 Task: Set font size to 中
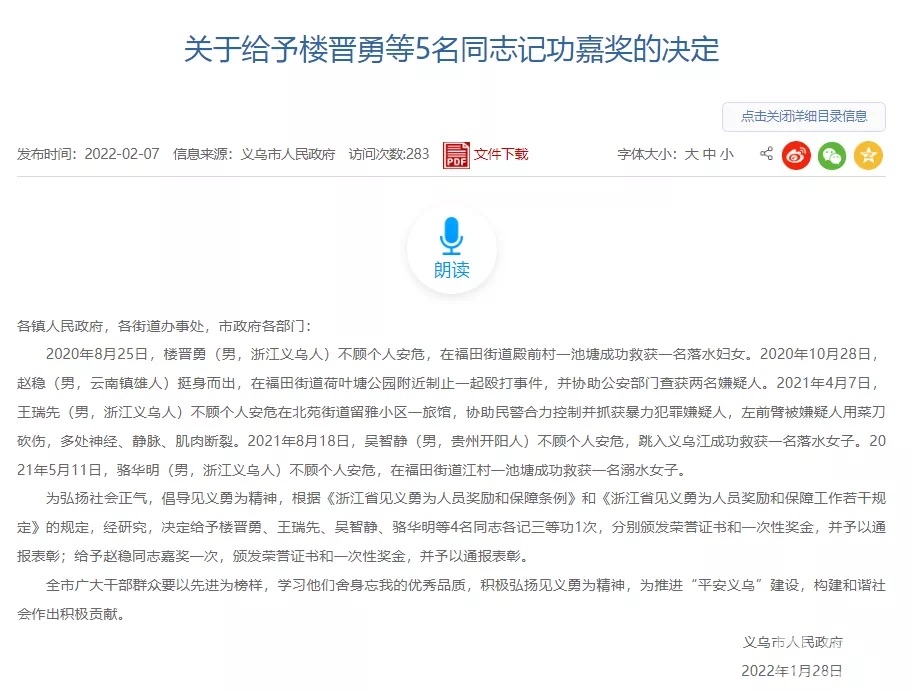(709, 155)
